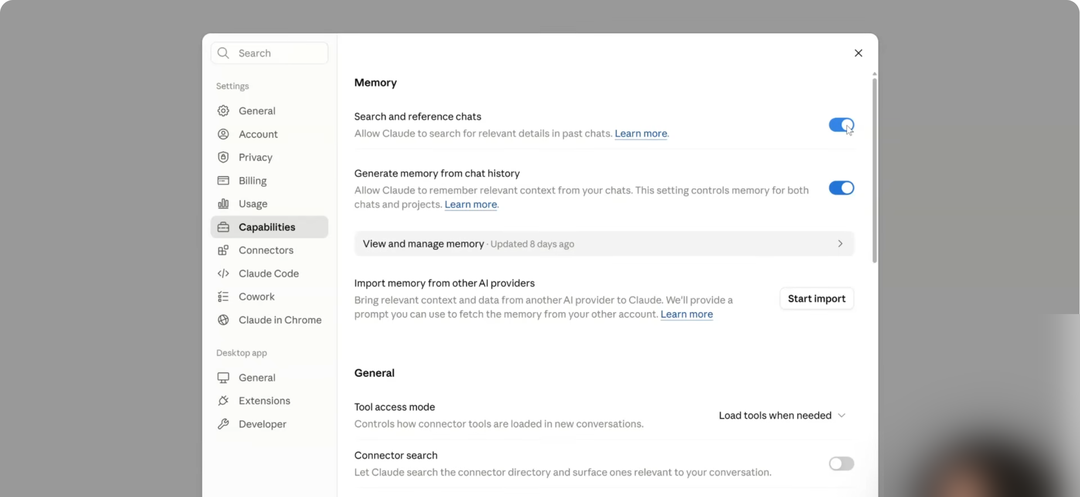Screen dimensions: 1080x497
Task: Click the Desktop app General monitor icon
Action: coord(223,377)
